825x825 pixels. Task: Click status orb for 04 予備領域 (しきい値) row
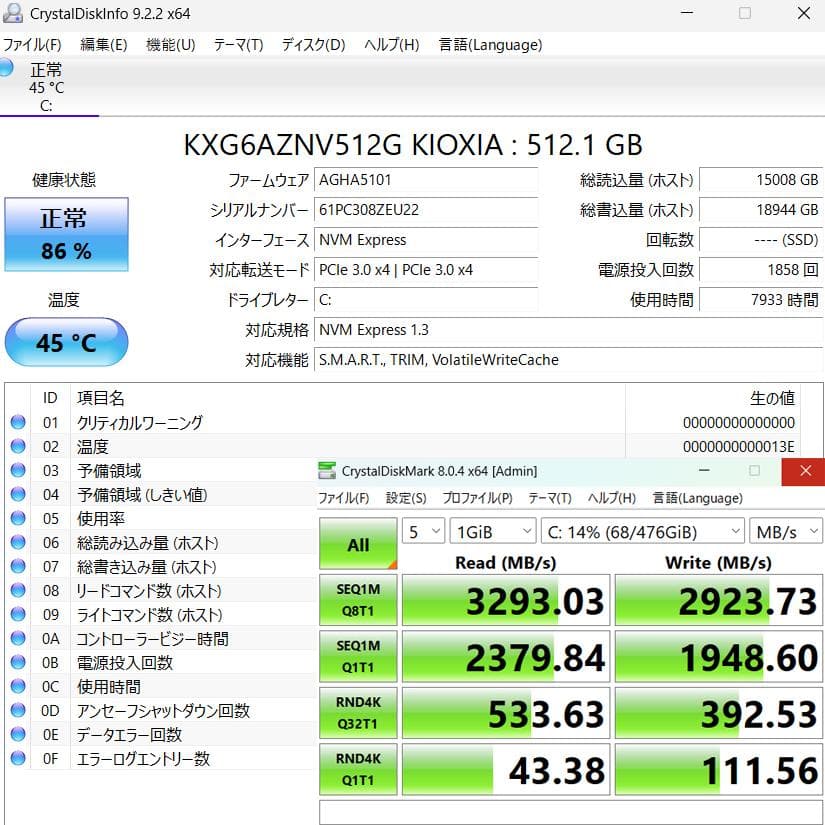(x=18, y=494)
